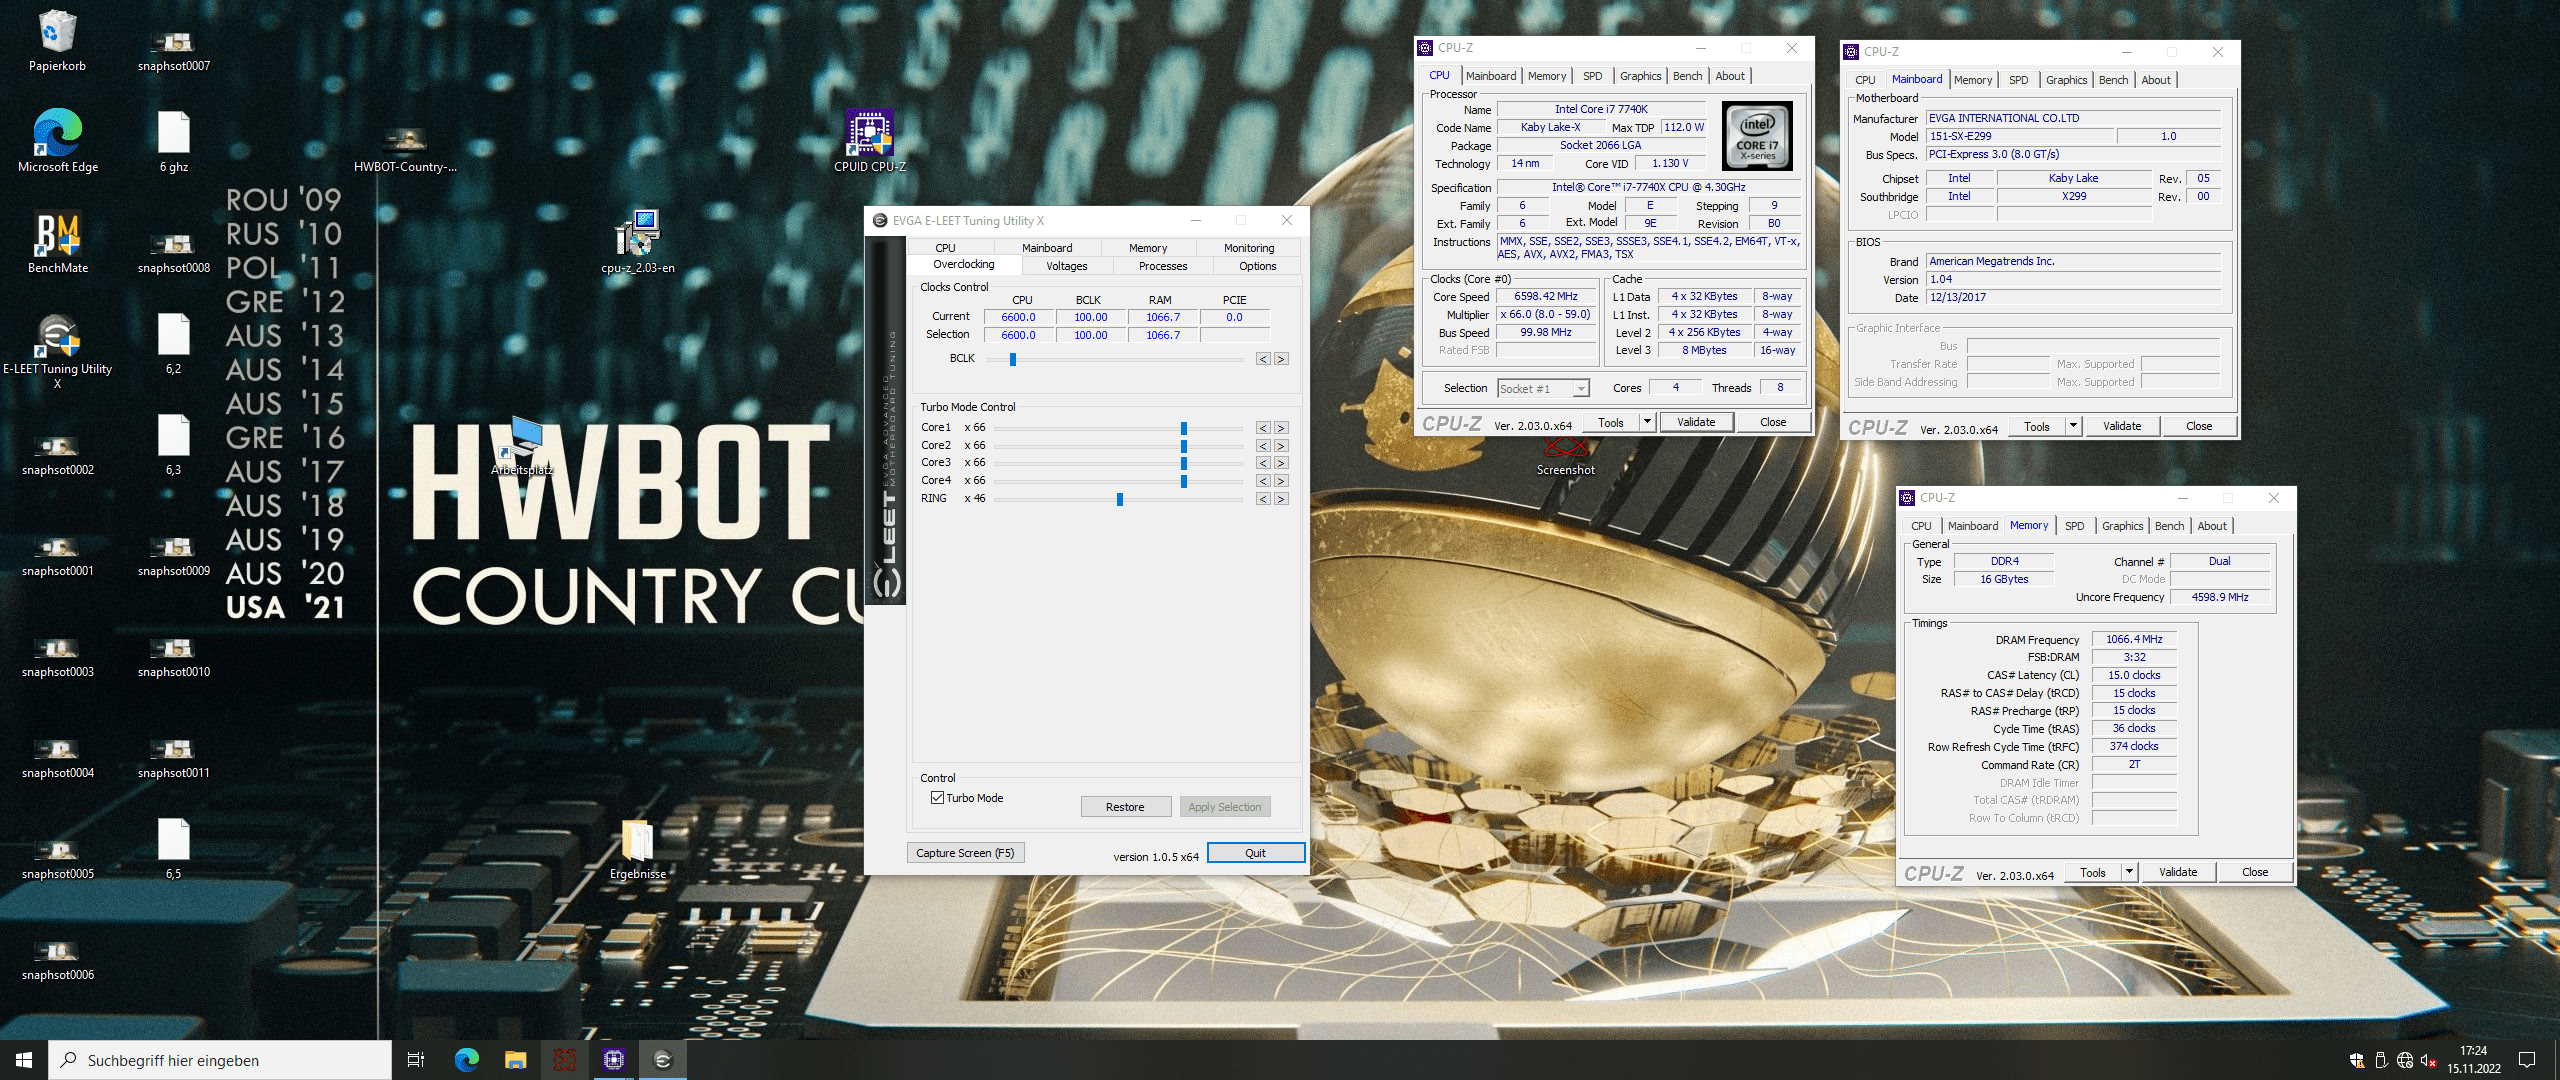Select the snaphsot0008 image icon

pos(173,252)
